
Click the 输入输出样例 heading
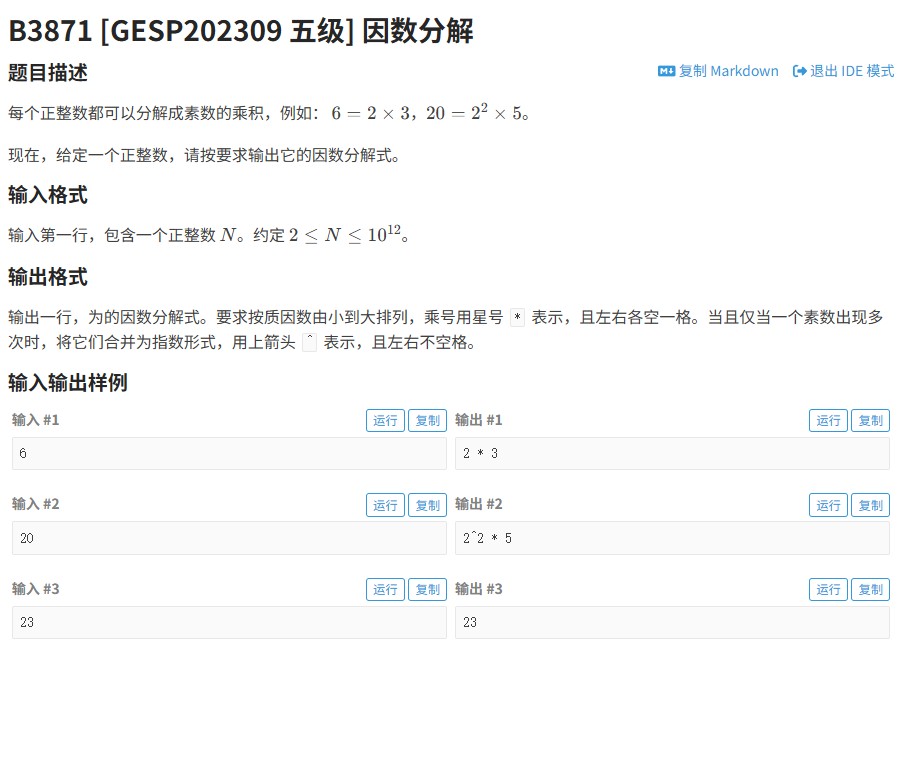[67, 383]
